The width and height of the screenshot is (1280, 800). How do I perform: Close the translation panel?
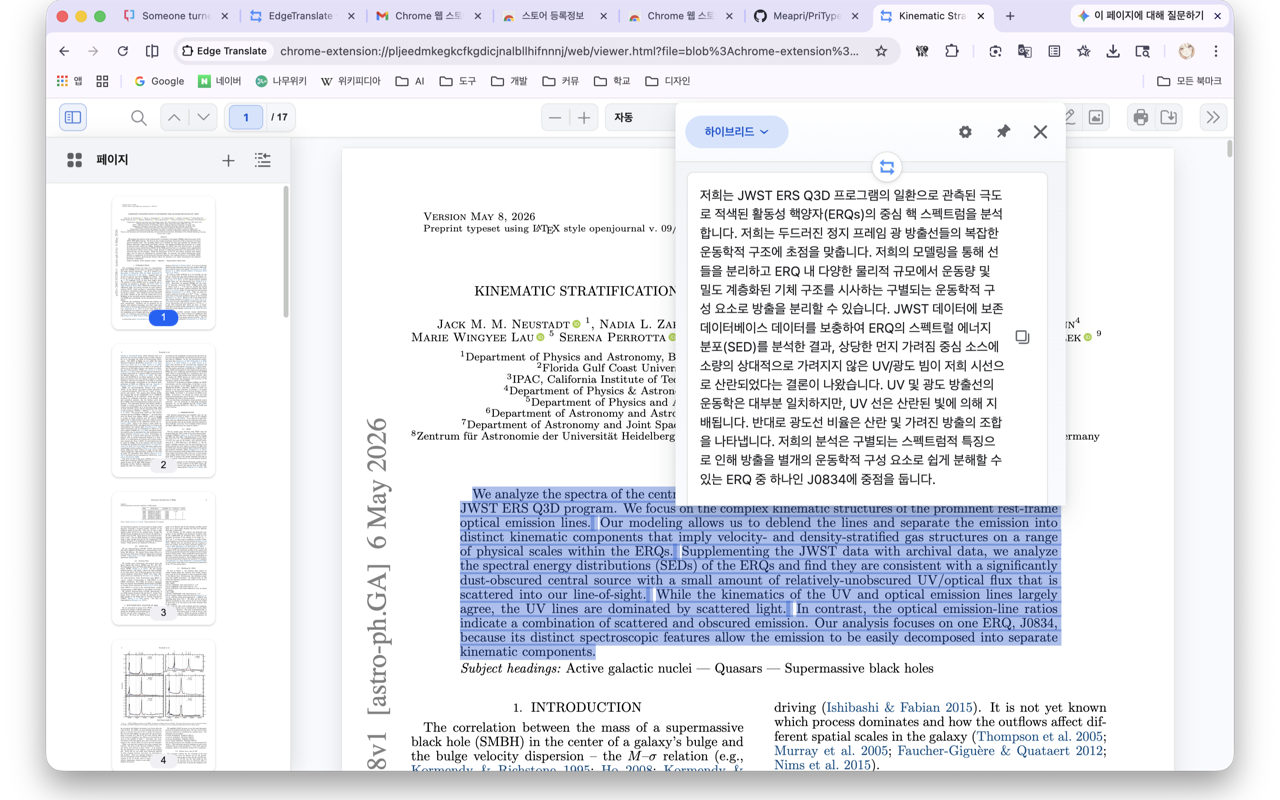click(x=1040, y=132)
